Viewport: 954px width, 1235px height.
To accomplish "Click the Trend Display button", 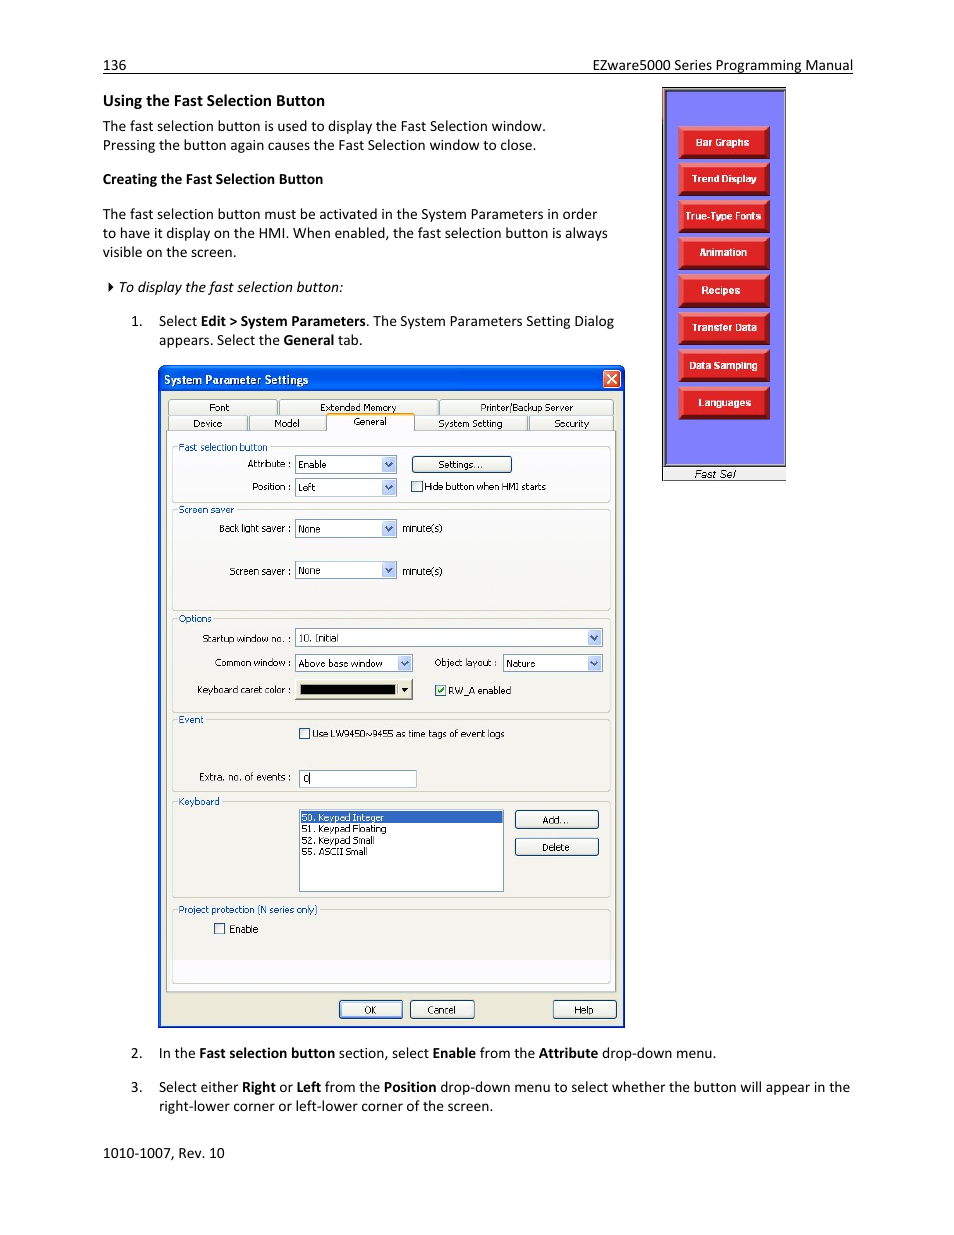I will [723, 179].
